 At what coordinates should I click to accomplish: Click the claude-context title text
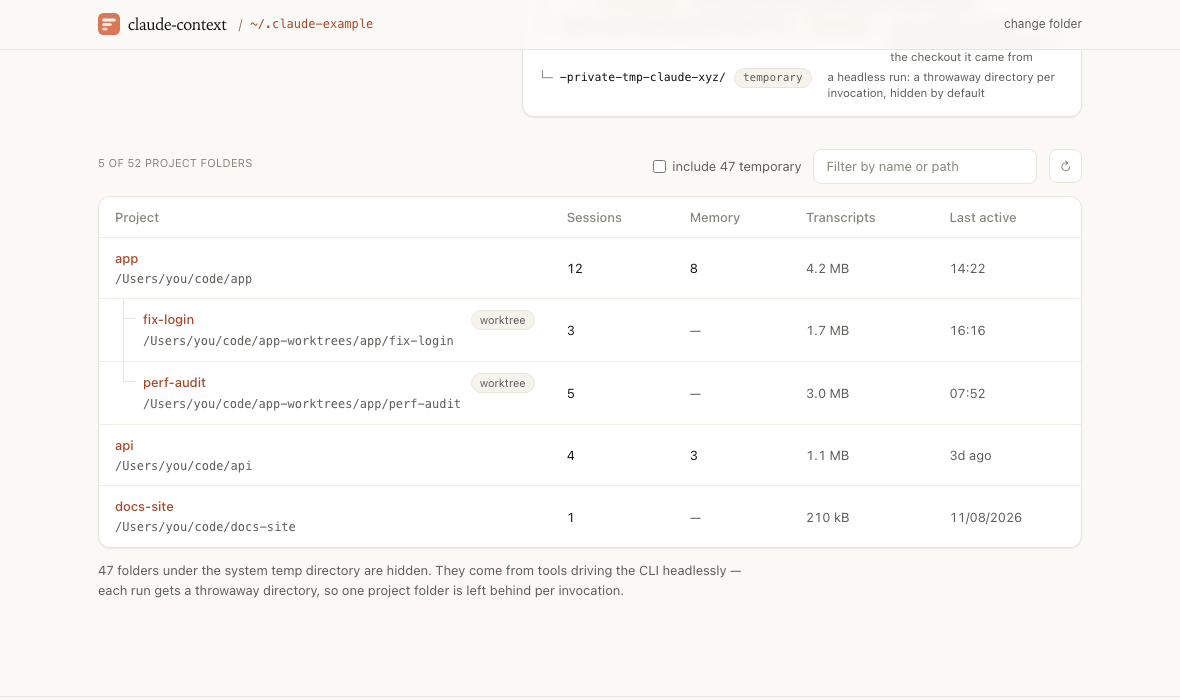(177, 24)
